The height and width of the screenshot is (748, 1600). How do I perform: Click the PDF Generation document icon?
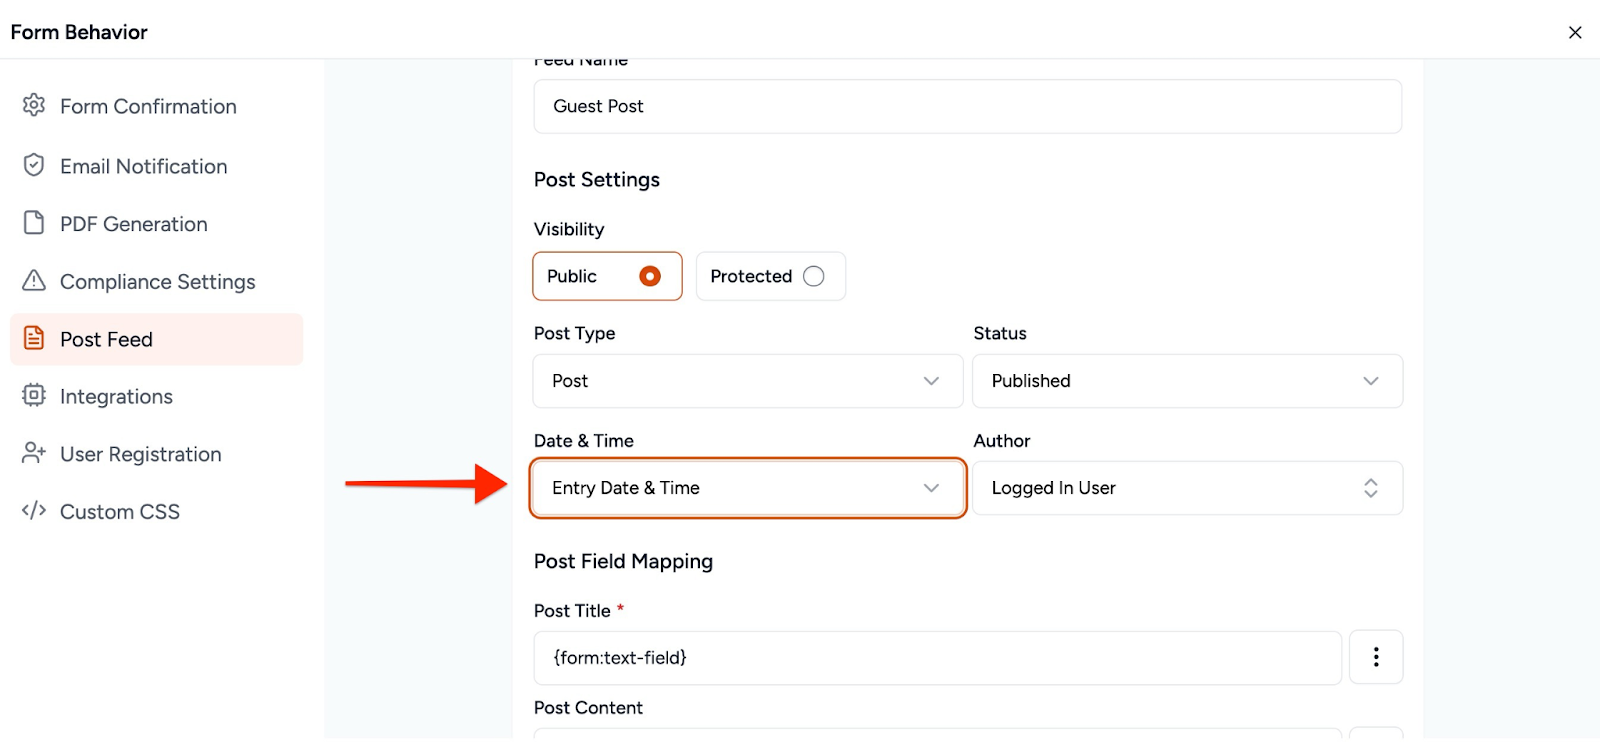click(34, 223)
